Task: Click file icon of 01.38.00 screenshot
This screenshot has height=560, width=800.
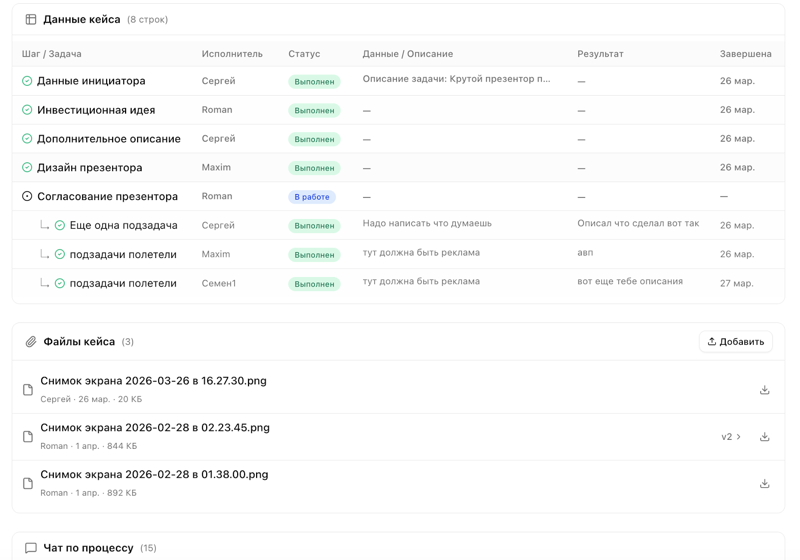Action: pyautogui.click(x=28, y=484)
